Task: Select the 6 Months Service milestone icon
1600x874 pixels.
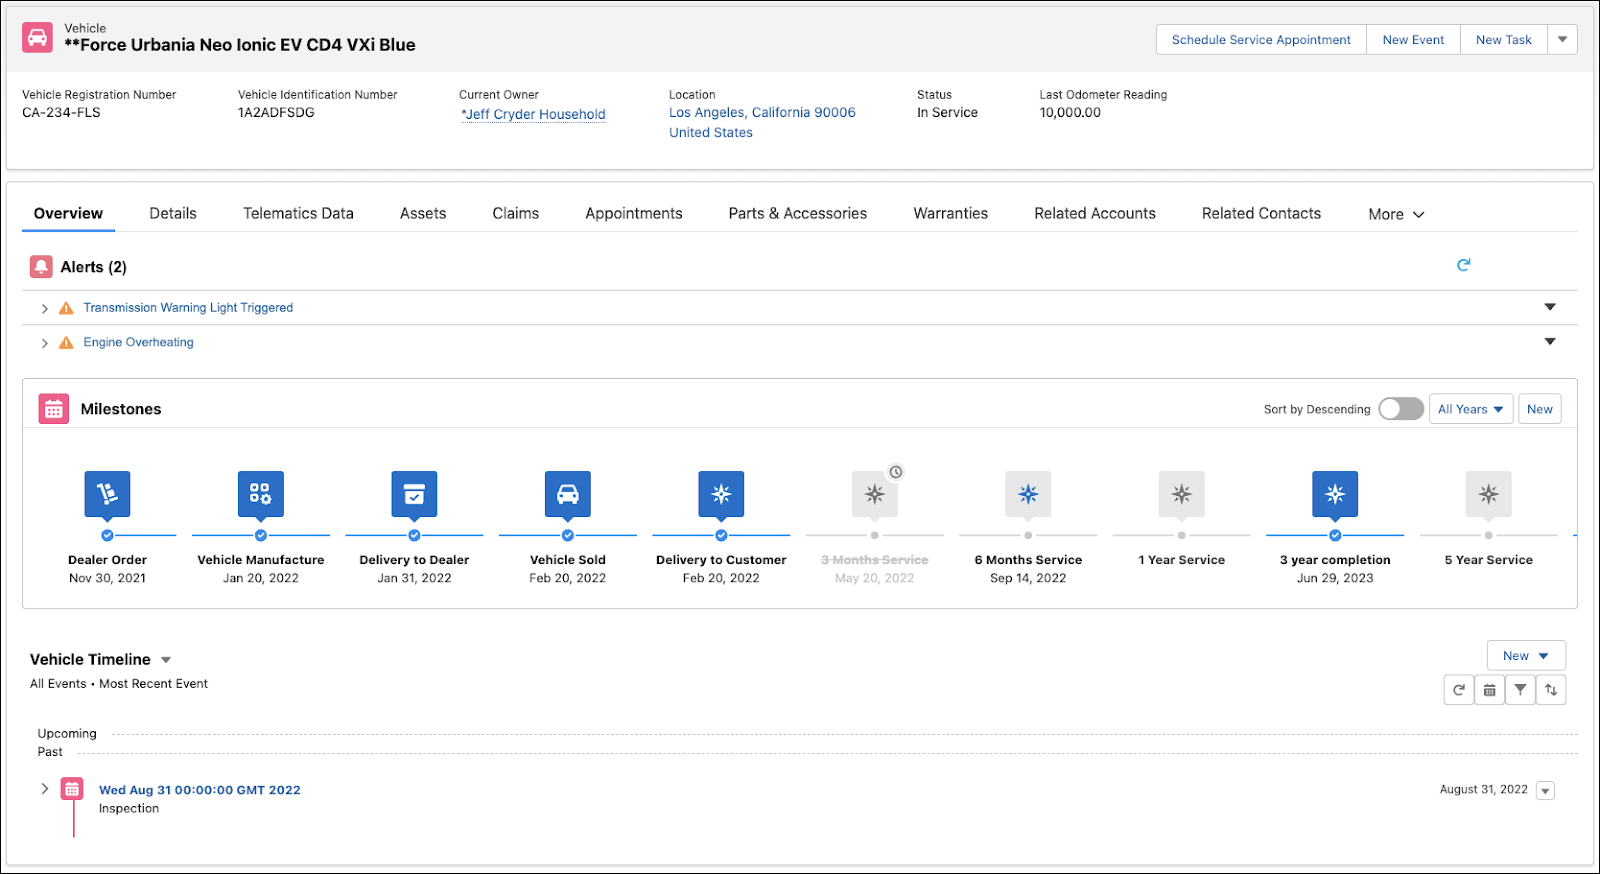Action: tap(1028, 494)
